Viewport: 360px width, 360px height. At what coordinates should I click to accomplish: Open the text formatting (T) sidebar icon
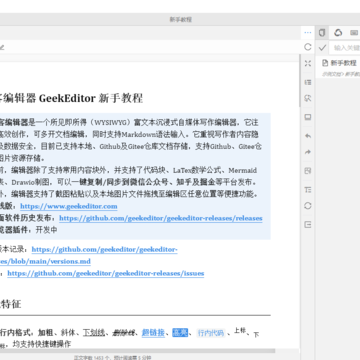(x=308, y=190)
